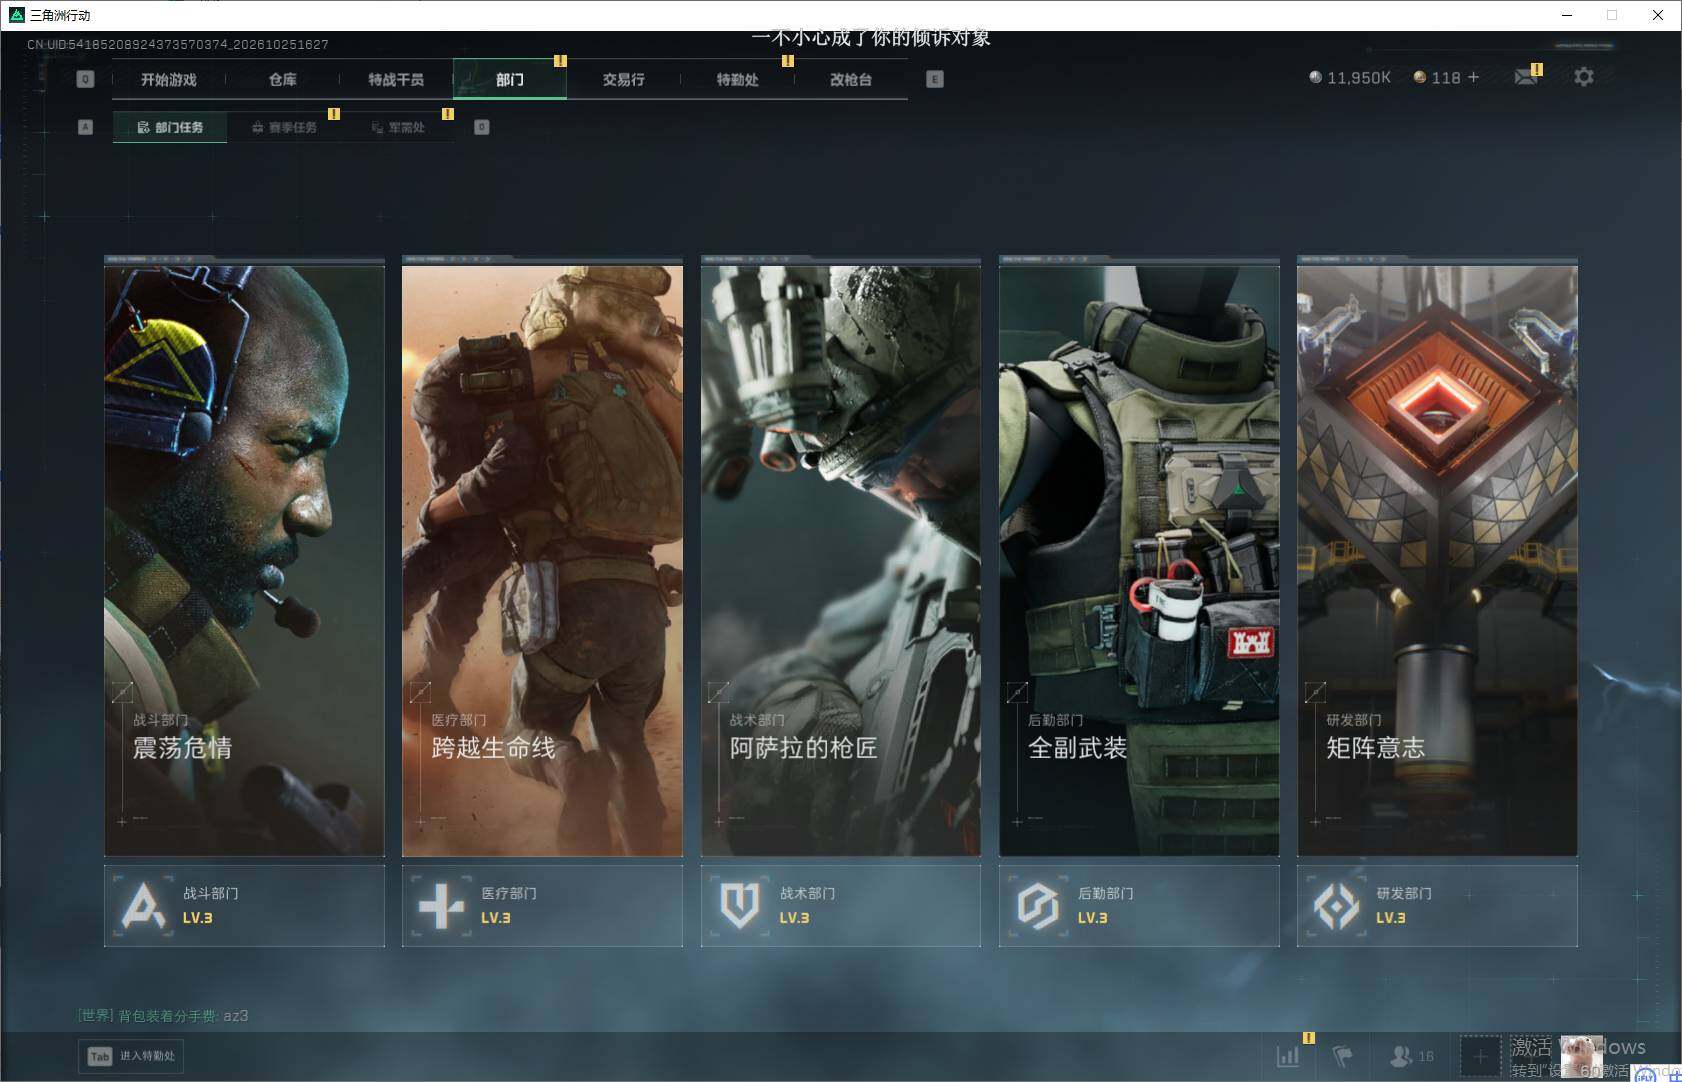Click the 进入特勤处 Tab button
Screen dimensions: 1682x1082
[x=132, y=1056]
